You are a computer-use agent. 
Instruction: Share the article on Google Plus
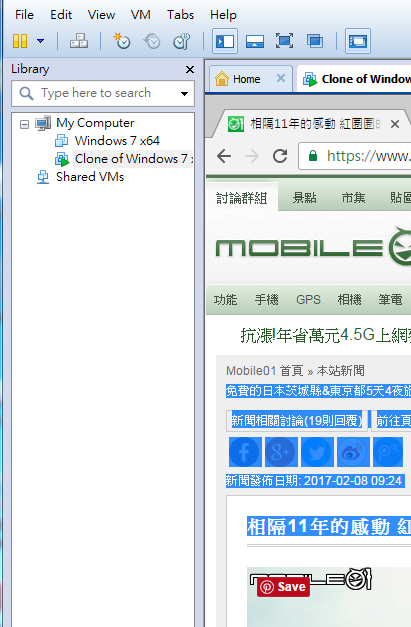pyautogui.click(x=281, y=452)
